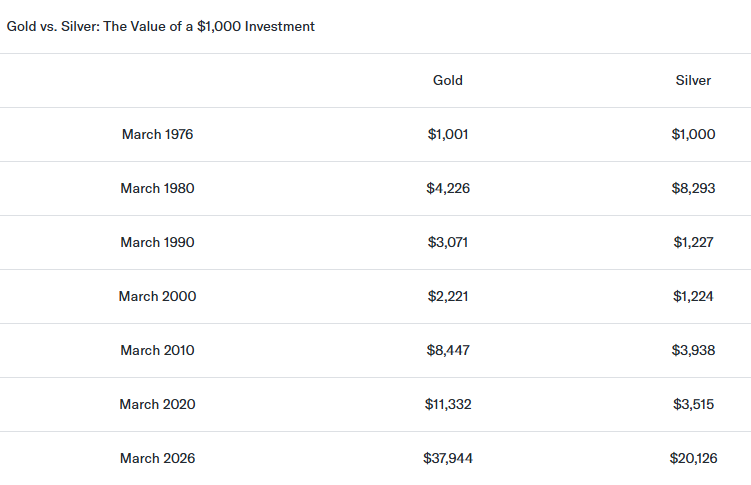Select the $37,944 Gold value
751x485 pixels.
[448, 458]
